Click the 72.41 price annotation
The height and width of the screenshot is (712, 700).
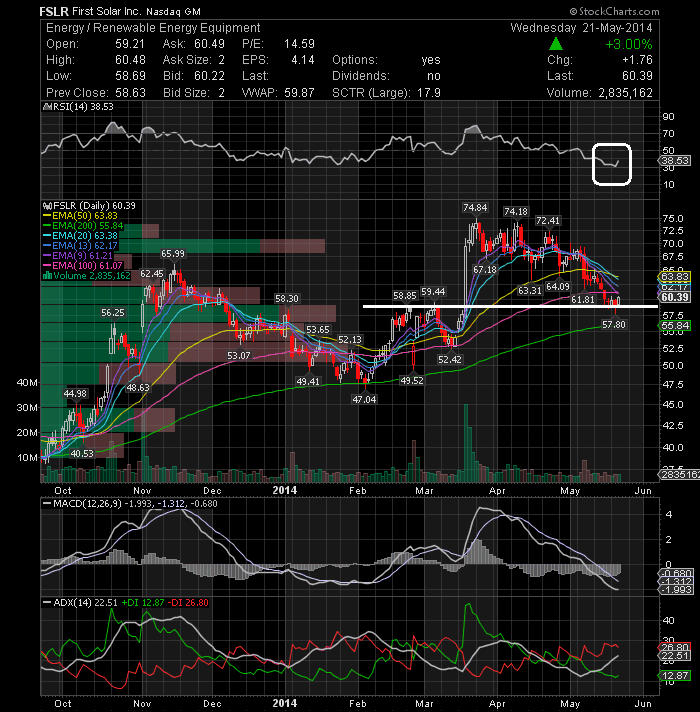point(548,221)
